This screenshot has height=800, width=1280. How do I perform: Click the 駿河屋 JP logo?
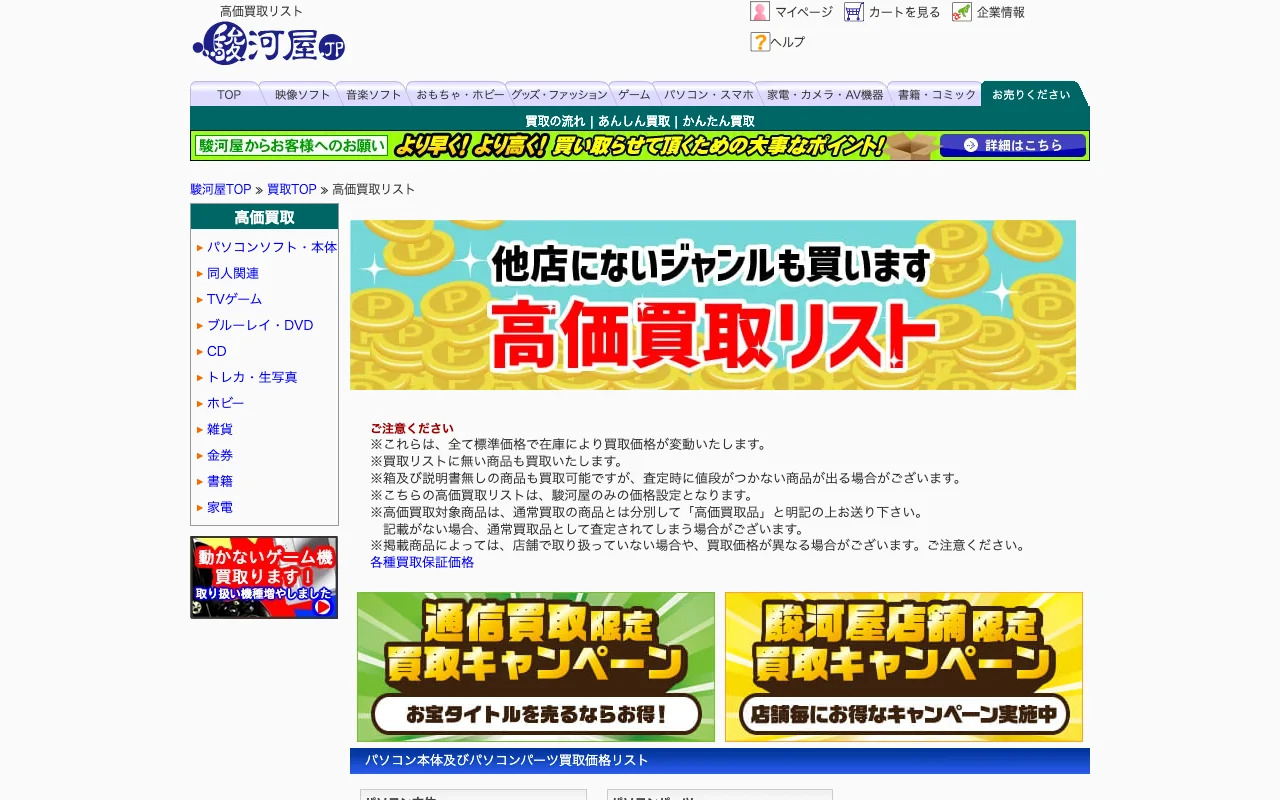coord(268,43)
